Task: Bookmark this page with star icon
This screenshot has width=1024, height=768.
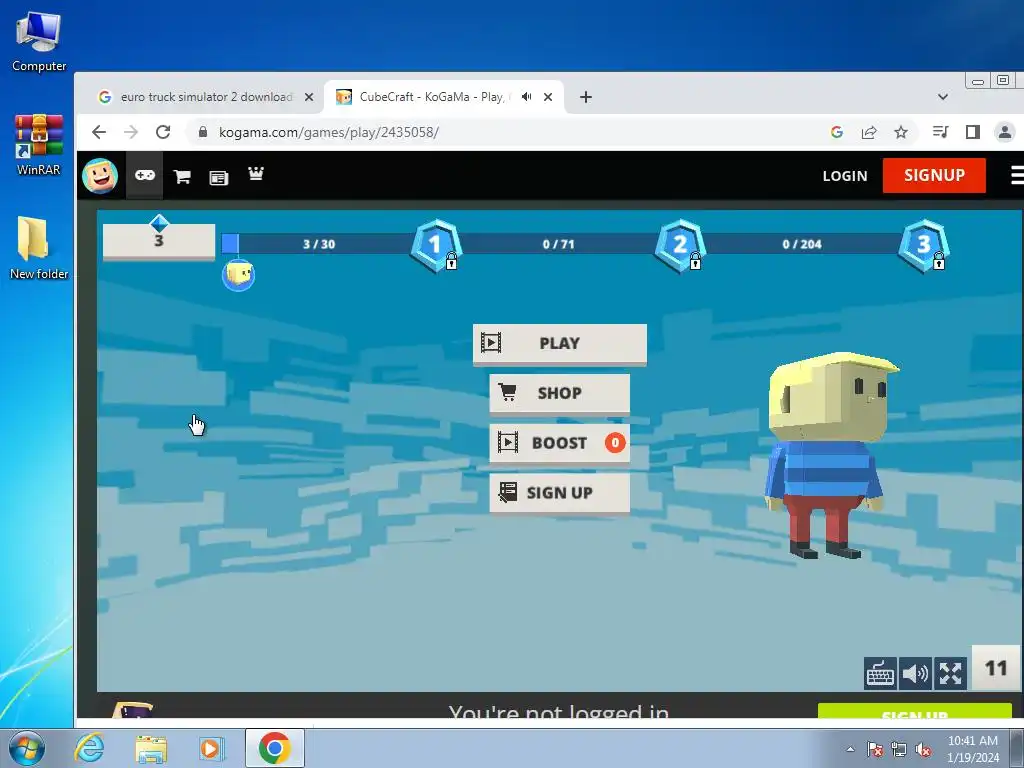Action: coord(901,132)
